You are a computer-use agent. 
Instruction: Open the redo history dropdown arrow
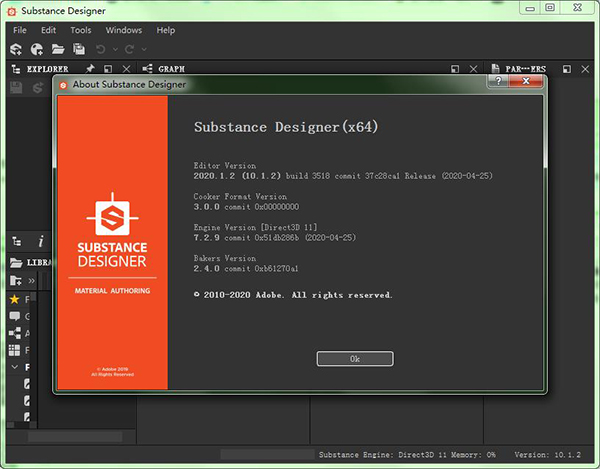[x=144, y=49]
